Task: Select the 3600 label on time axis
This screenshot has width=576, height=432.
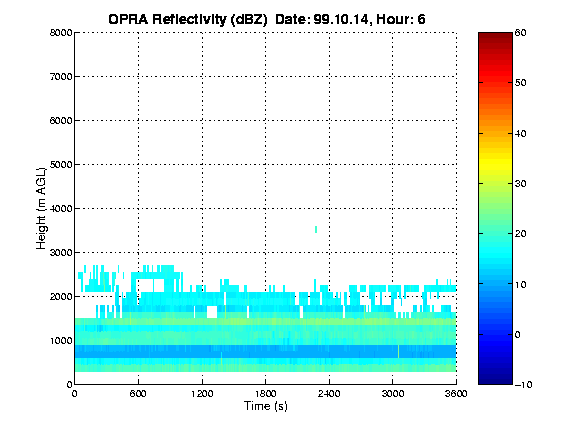Action: point(456,394)
